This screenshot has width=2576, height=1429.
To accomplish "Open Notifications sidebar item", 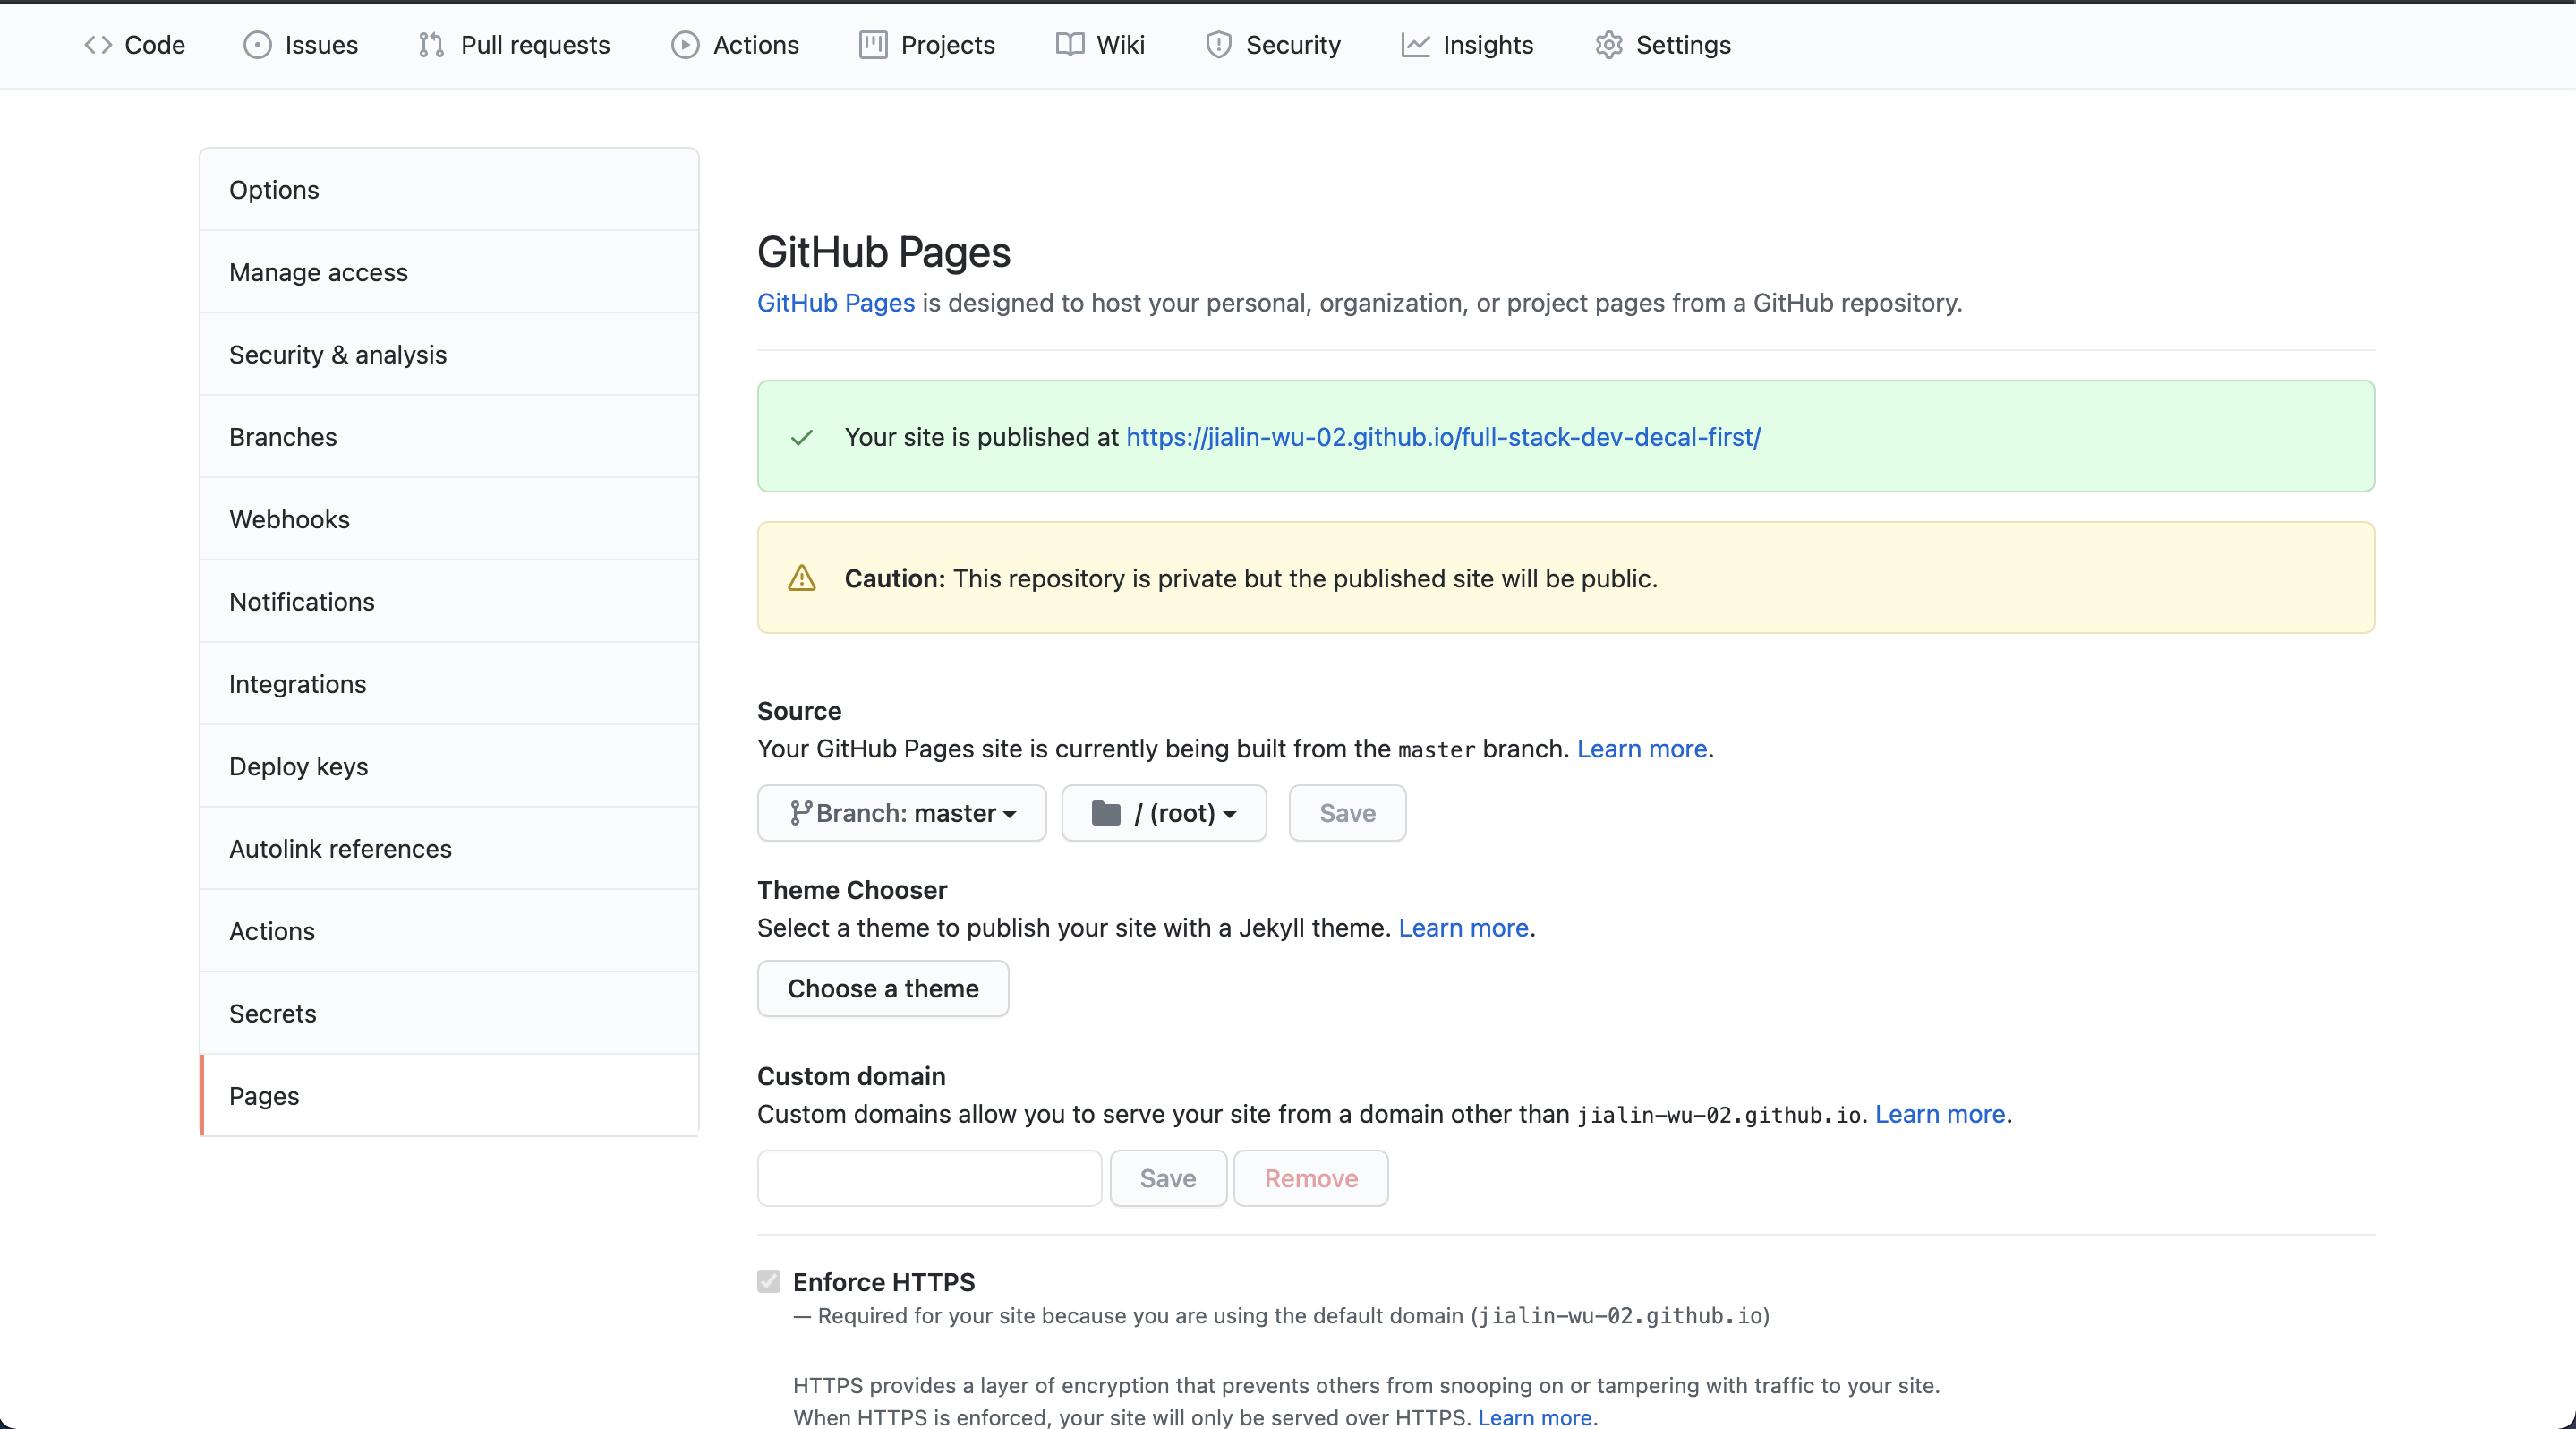I will [449, 601].
